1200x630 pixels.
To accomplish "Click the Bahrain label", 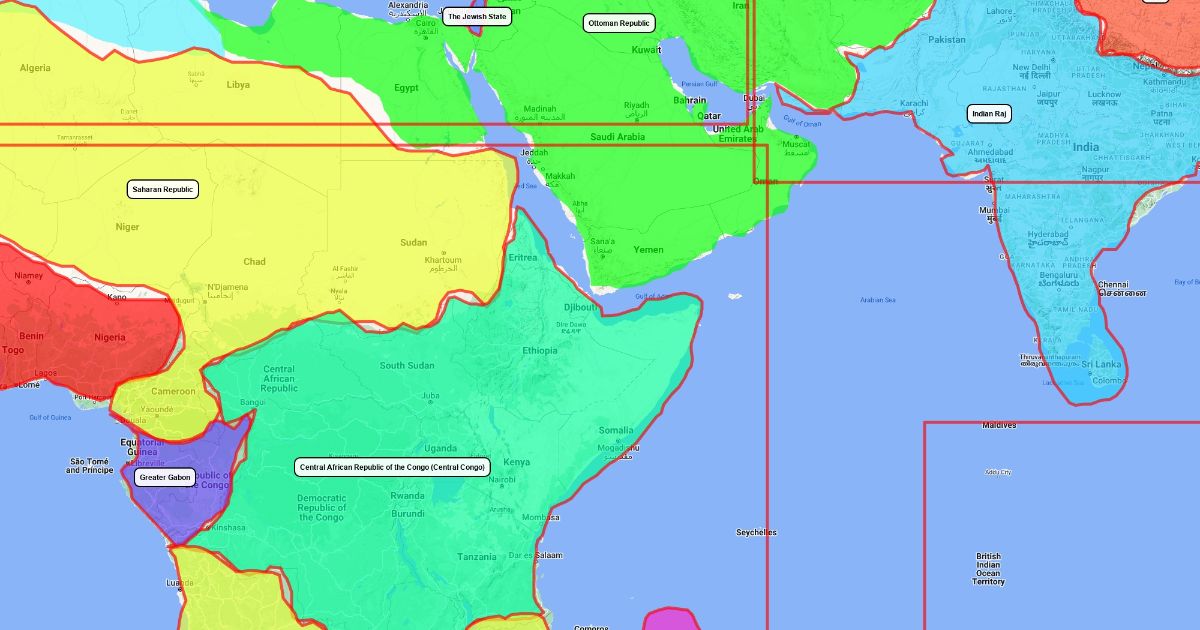I will click(x=689, y=100).
